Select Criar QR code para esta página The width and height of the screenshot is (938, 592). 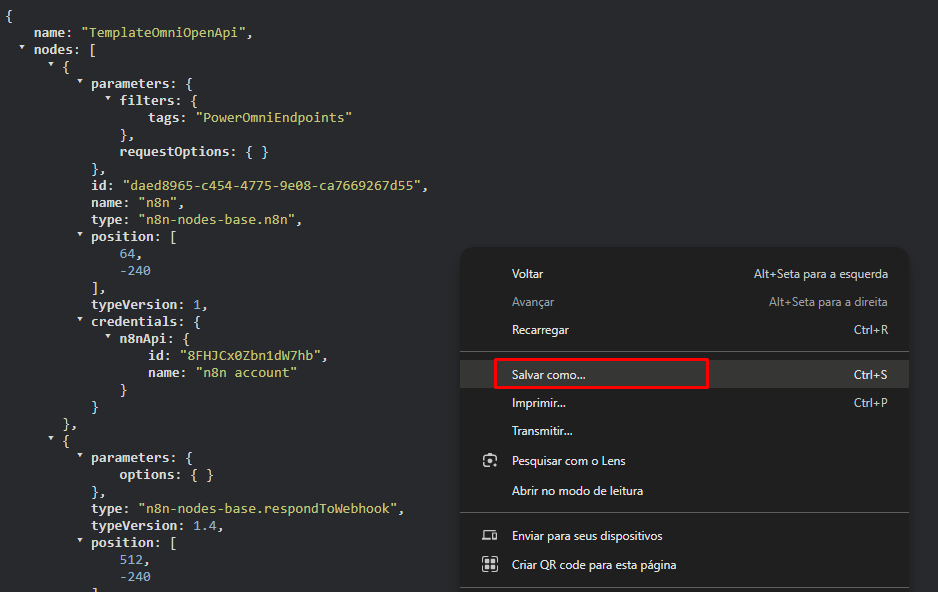(594, 565)
